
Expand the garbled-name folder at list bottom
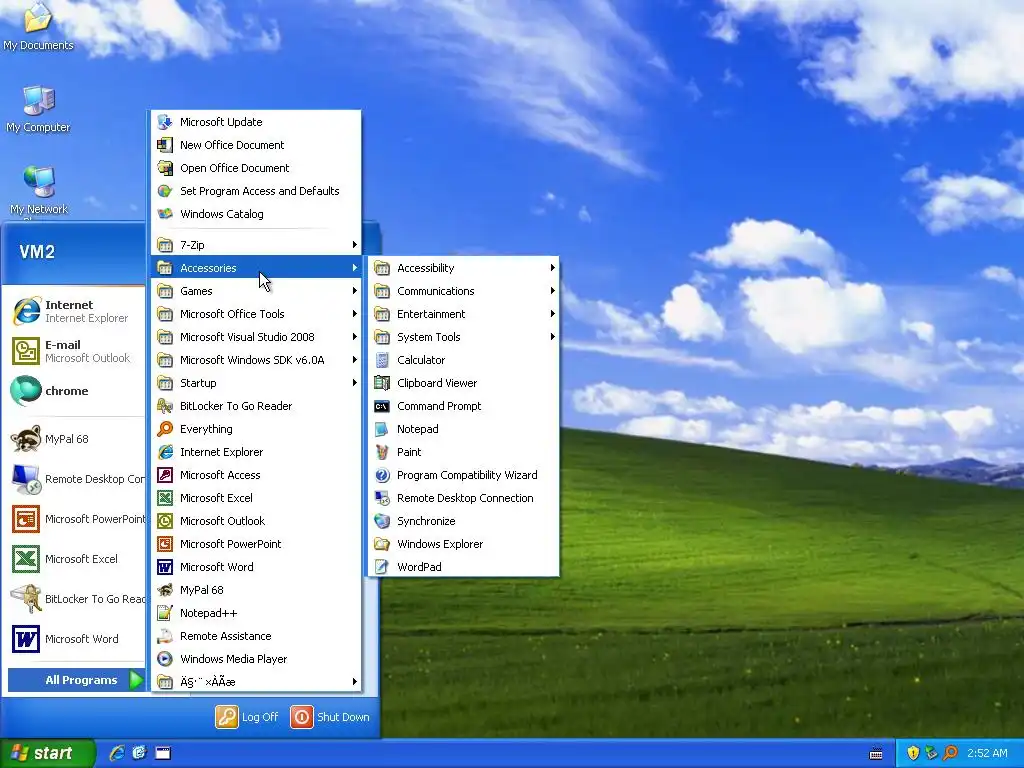256,682
